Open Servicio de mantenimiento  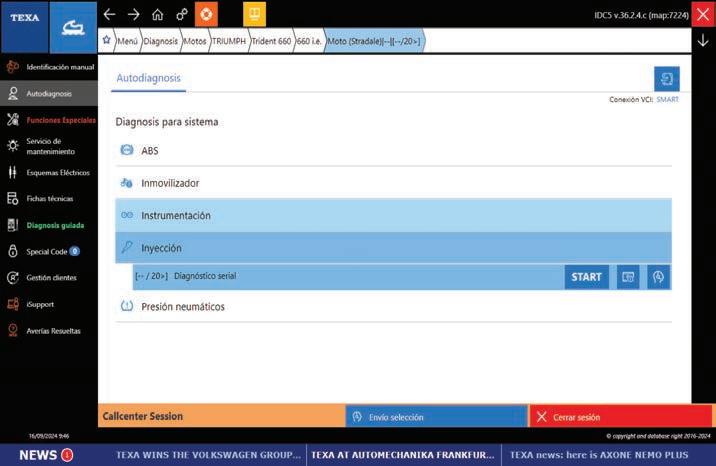(x=49, y=146)
